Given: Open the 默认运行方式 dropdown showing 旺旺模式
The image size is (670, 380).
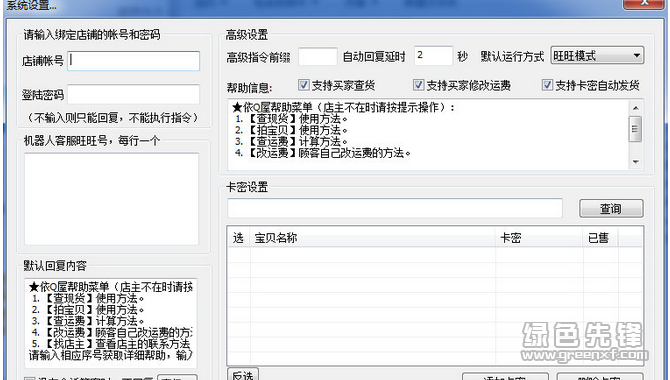Looking at the screenshot, I should tap(597, 56).
